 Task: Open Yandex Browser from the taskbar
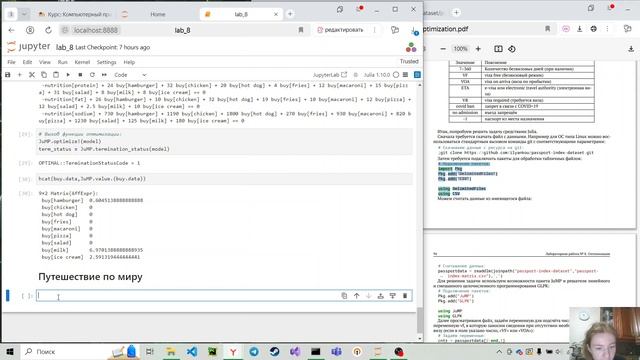point(233,351)
